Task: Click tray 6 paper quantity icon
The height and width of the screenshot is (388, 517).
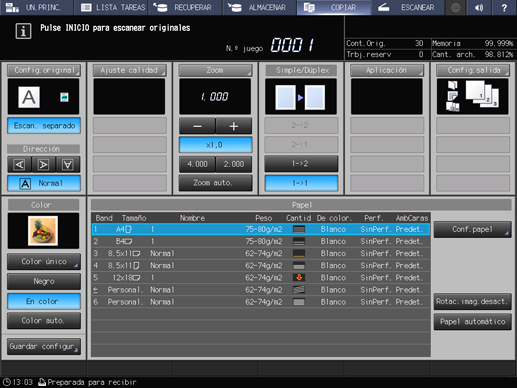Action: [x=299, y=302]
